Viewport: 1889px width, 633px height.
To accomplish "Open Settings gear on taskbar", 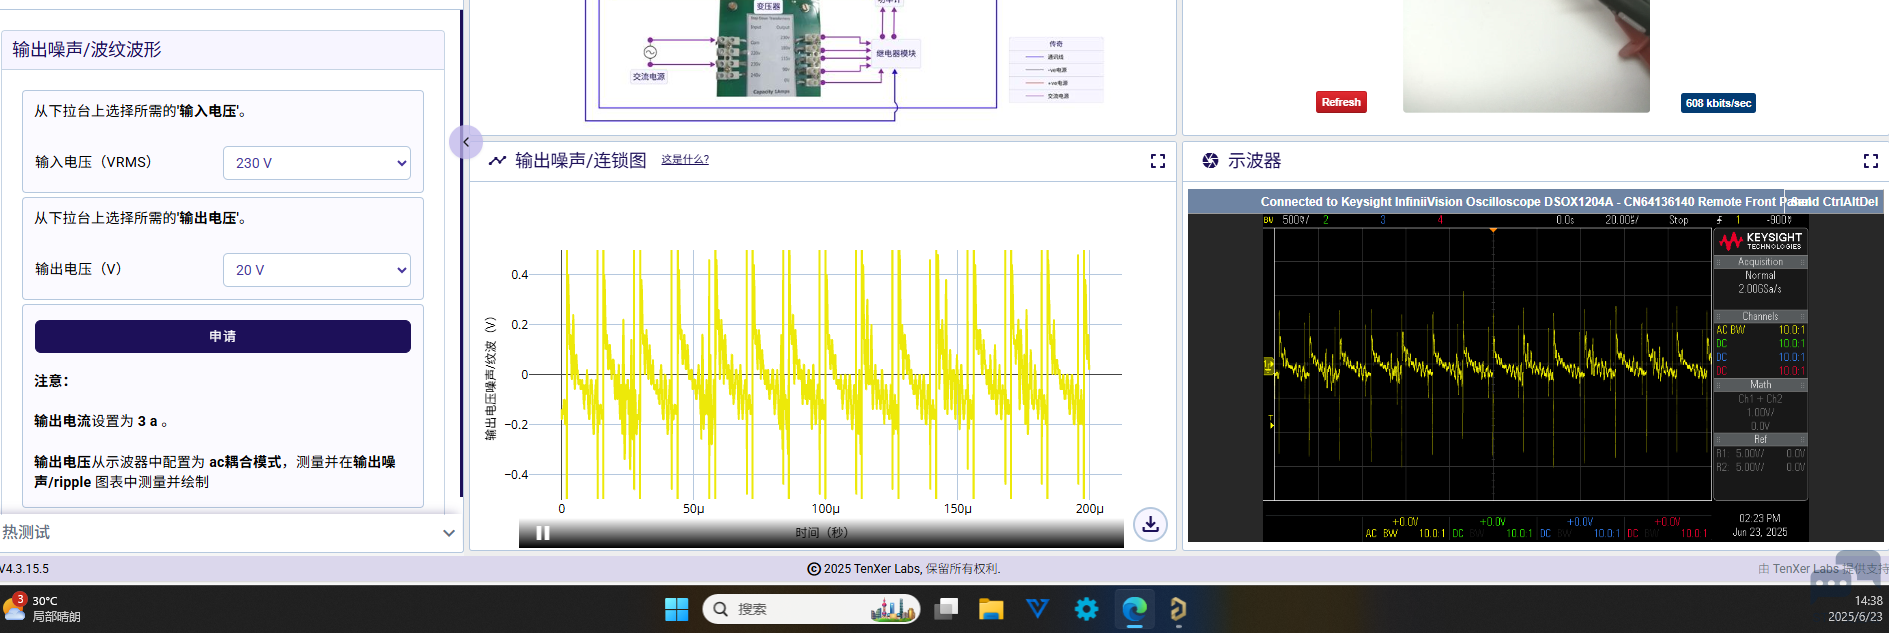I will pos(1087,609).
